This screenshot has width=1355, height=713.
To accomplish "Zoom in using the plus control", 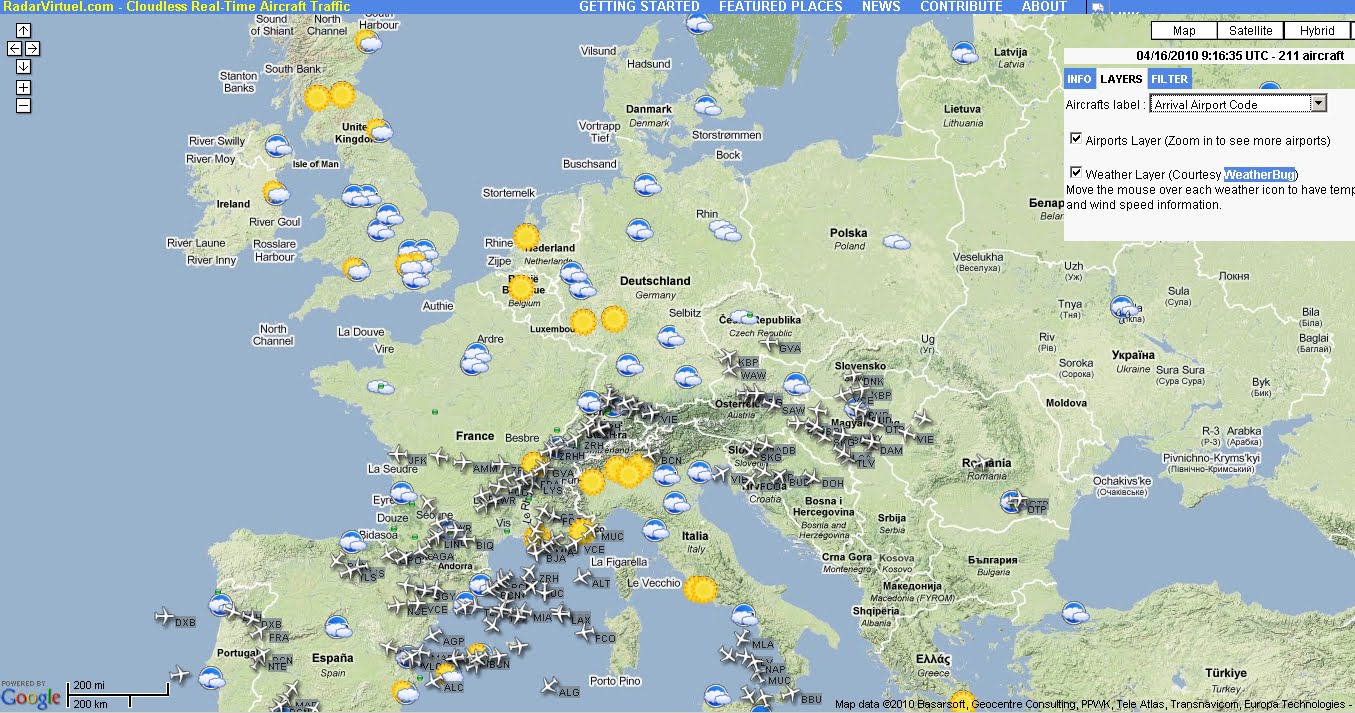I will point(21,87).
